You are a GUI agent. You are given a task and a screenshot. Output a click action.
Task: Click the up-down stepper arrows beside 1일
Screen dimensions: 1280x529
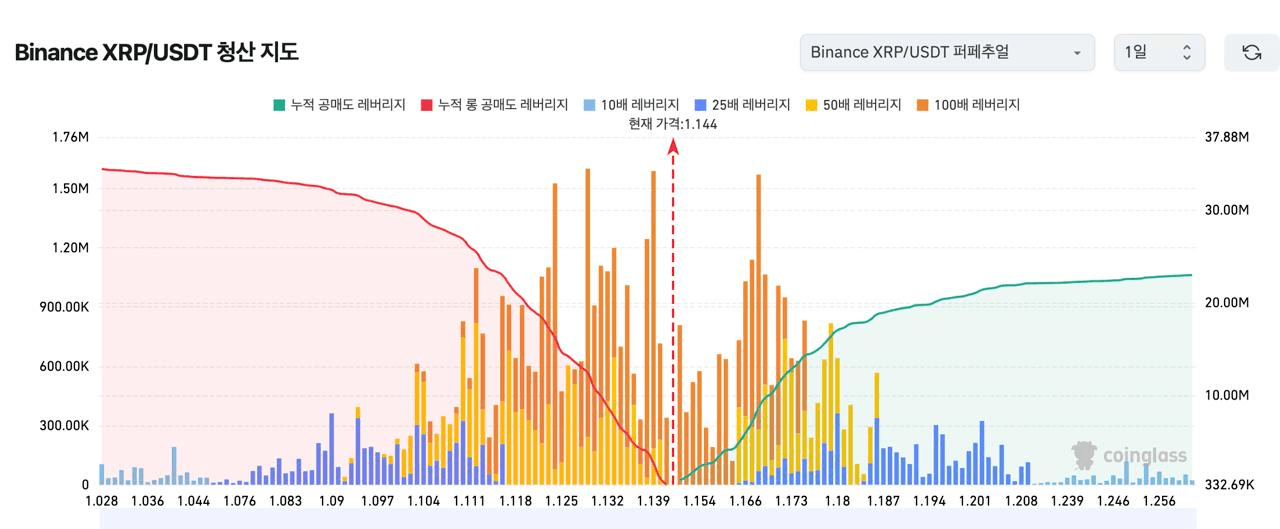click(x=1187, y=52)
